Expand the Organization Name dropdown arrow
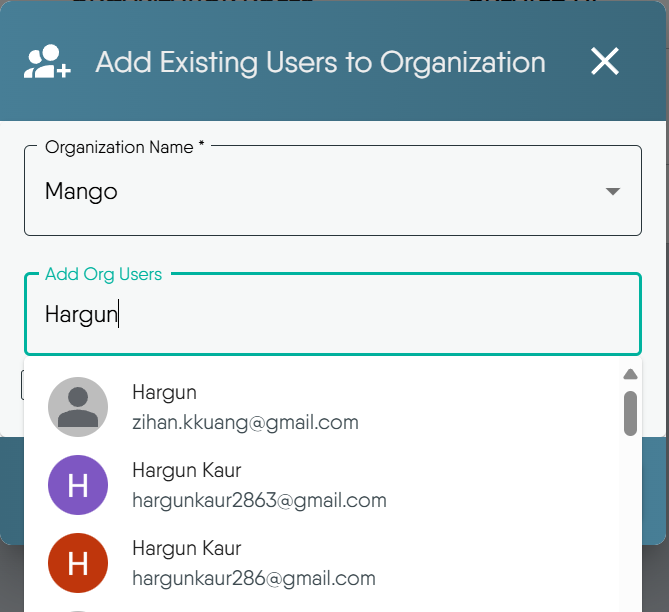This screenshot has height=612, width=669. click(x=613, y=192)
